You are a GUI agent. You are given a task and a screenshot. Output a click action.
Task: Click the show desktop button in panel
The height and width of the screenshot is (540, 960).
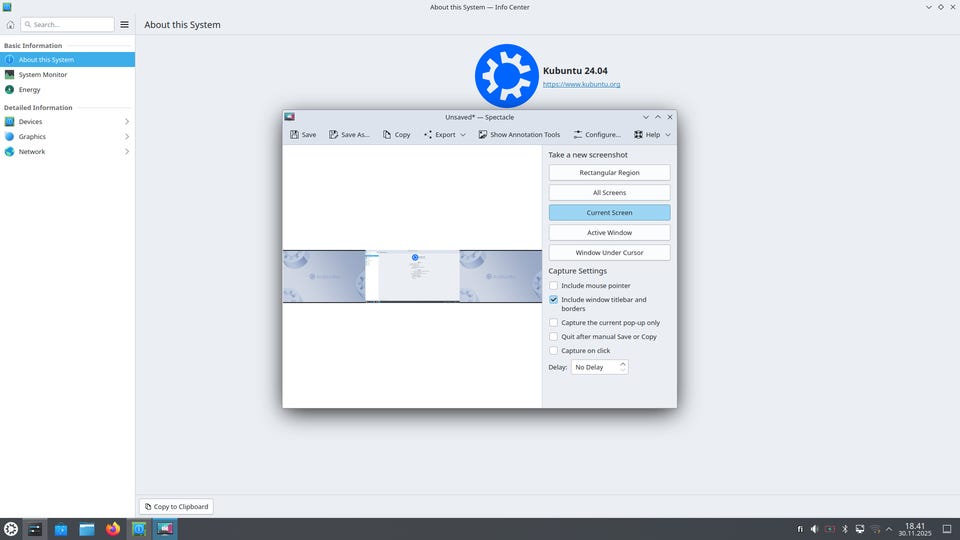[x=947, y=529]
